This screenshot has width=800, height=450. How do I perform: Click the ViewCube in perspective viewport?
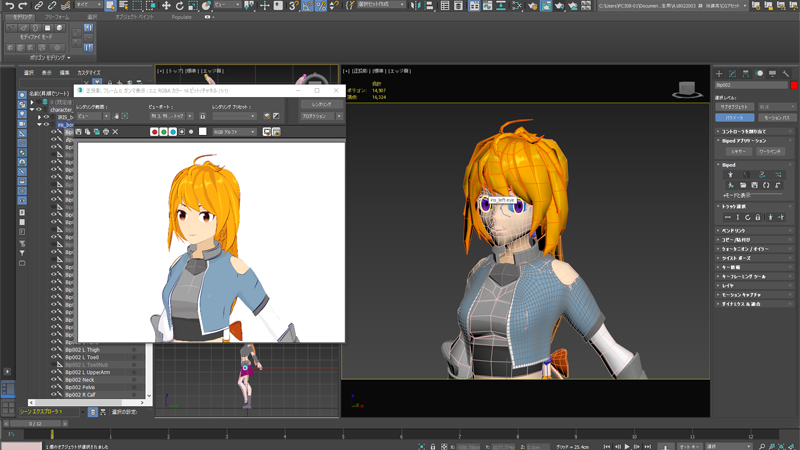[x=686, y=90]
